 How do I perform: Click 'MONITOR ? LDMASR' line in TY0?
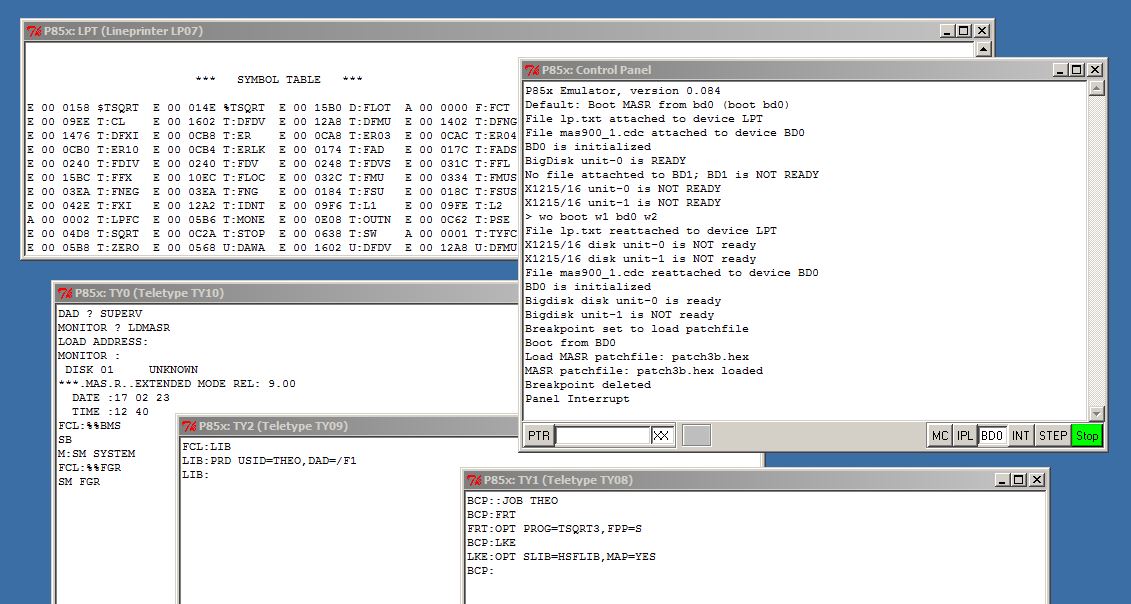click(x=114, y=328)
